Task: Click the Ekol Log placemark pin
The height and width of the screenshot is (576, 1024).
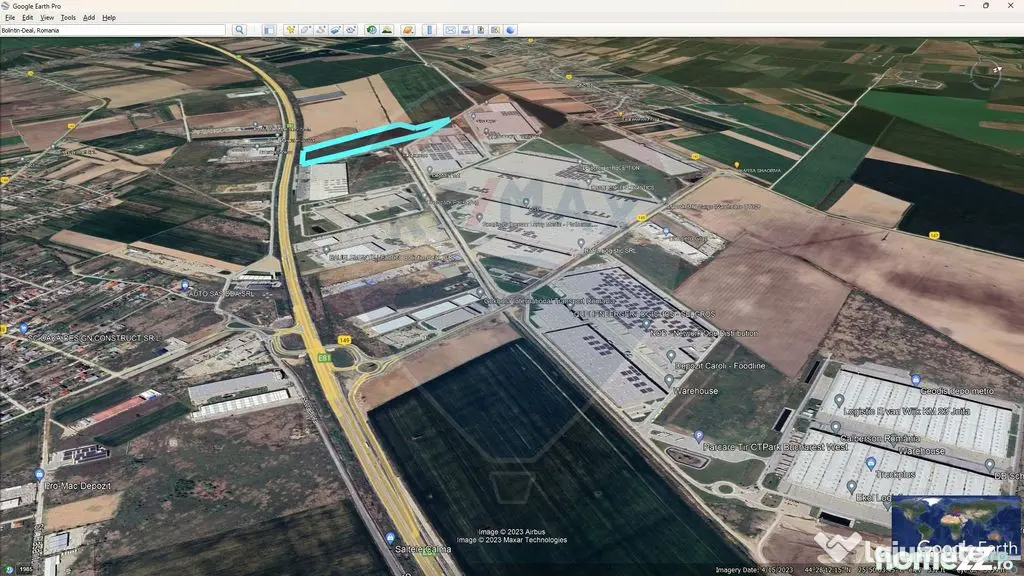Action: pyautogui.click(x=852, y=487)
